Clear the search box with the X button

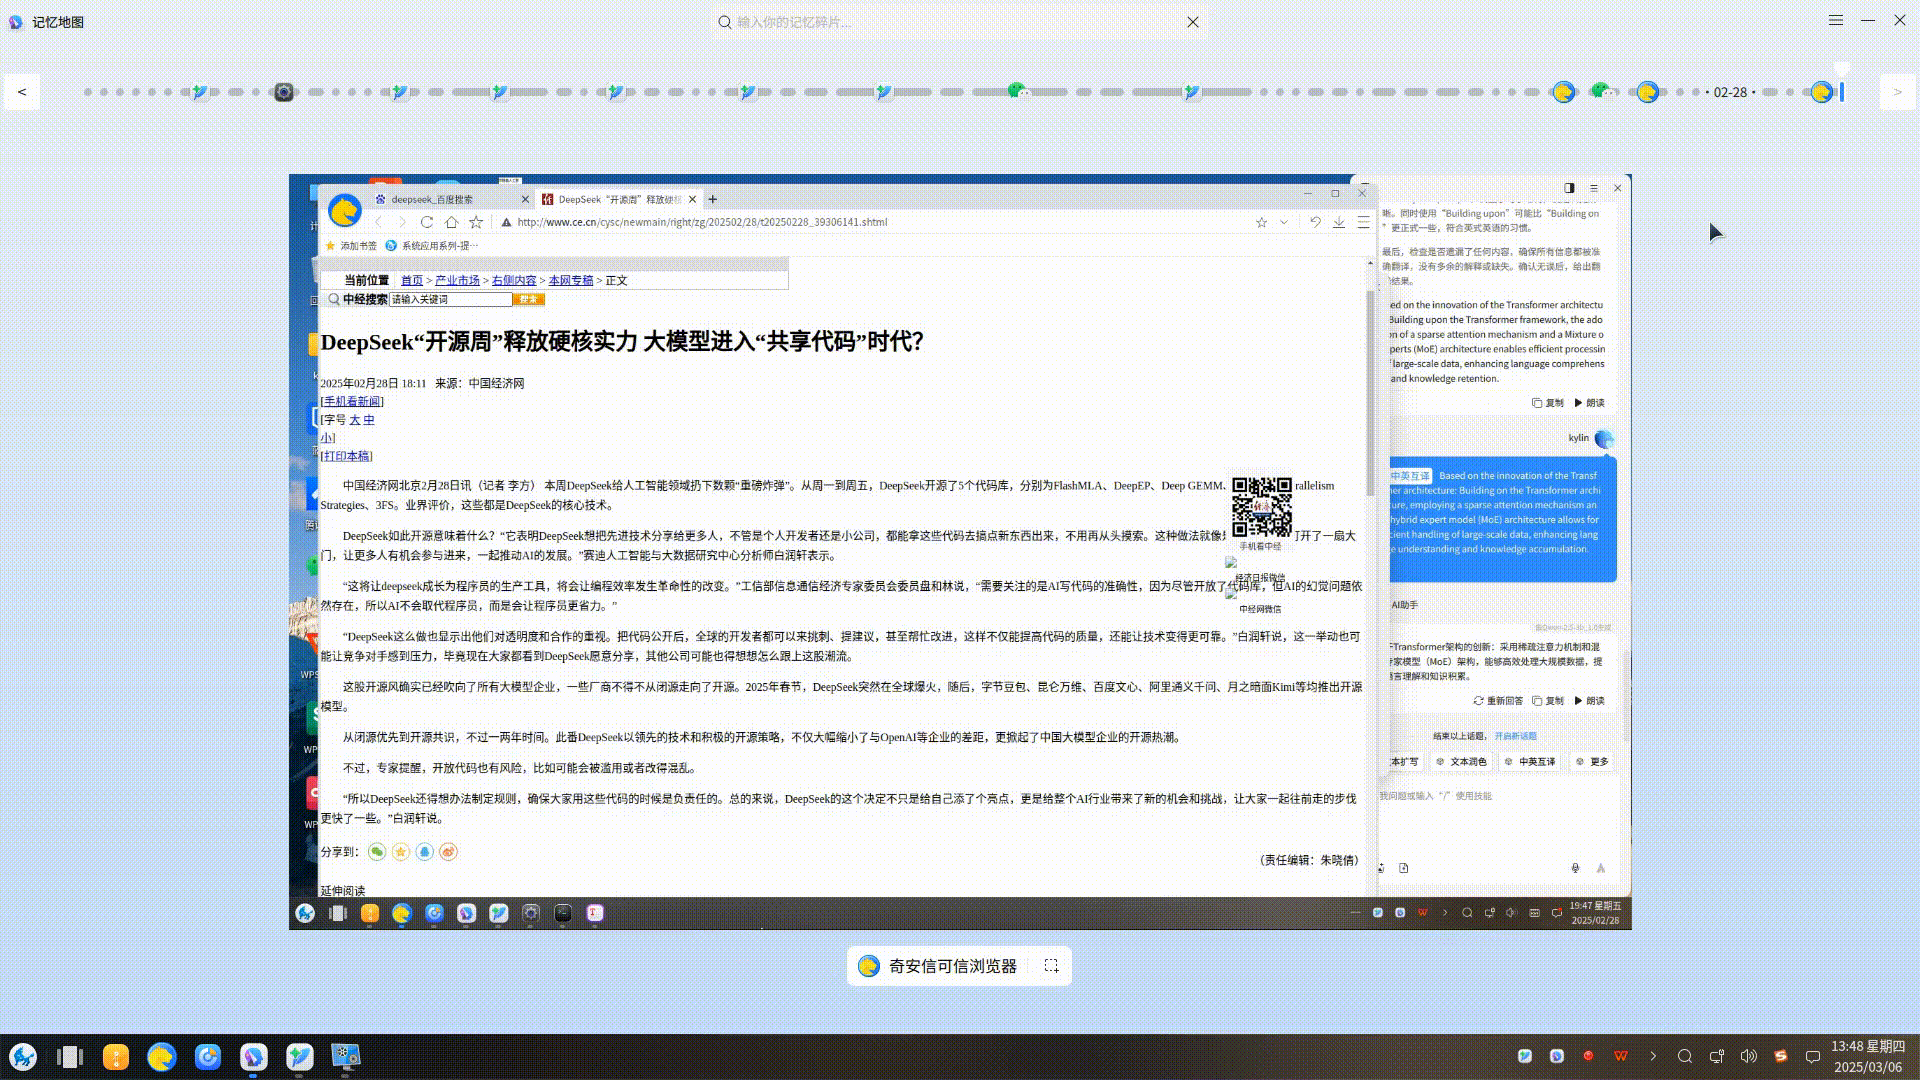[1193, 22]
